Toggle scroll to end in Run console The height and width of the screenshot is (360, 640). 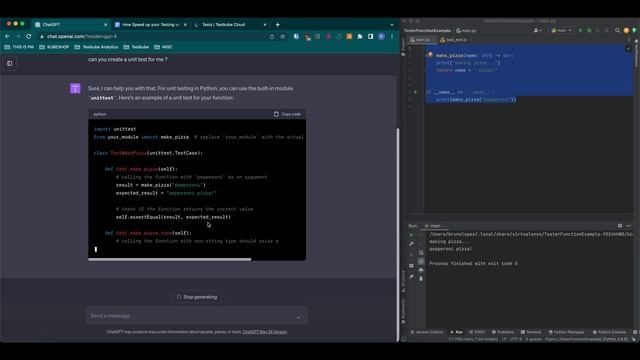point(421,261)
